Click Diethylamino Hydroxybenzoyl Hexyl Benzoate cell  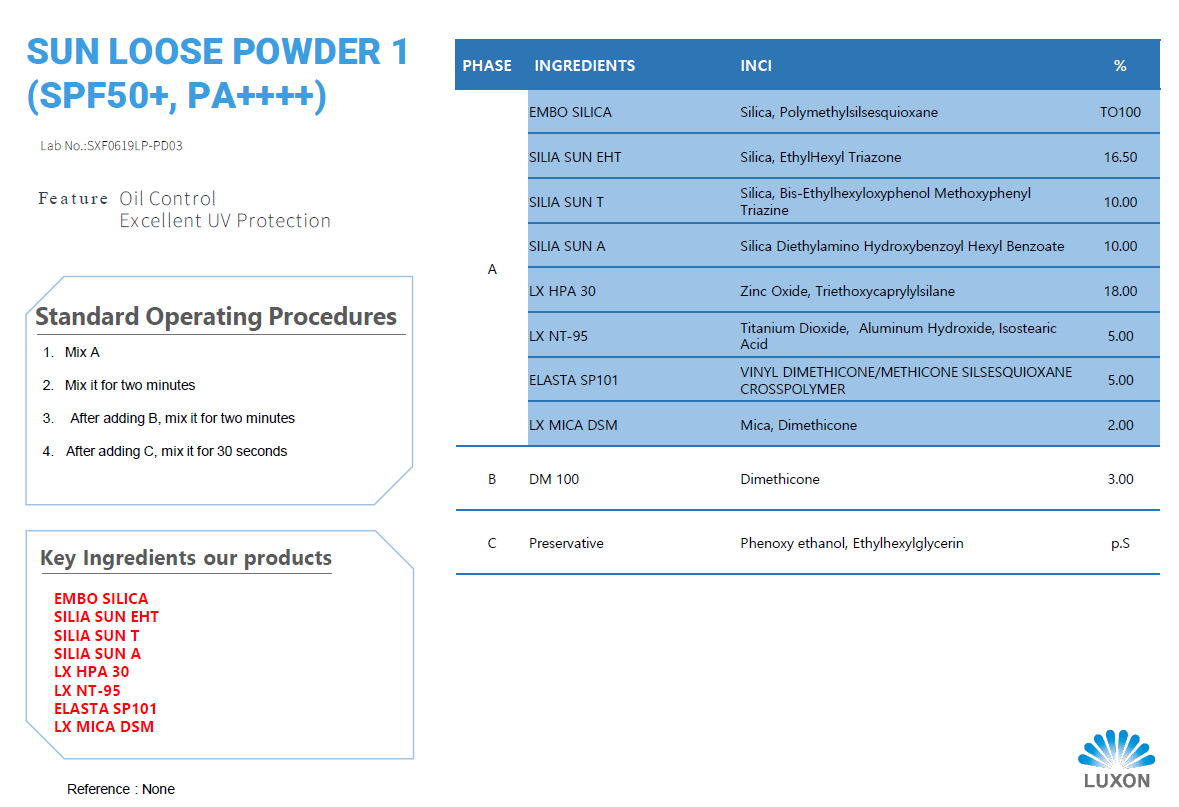902,246
